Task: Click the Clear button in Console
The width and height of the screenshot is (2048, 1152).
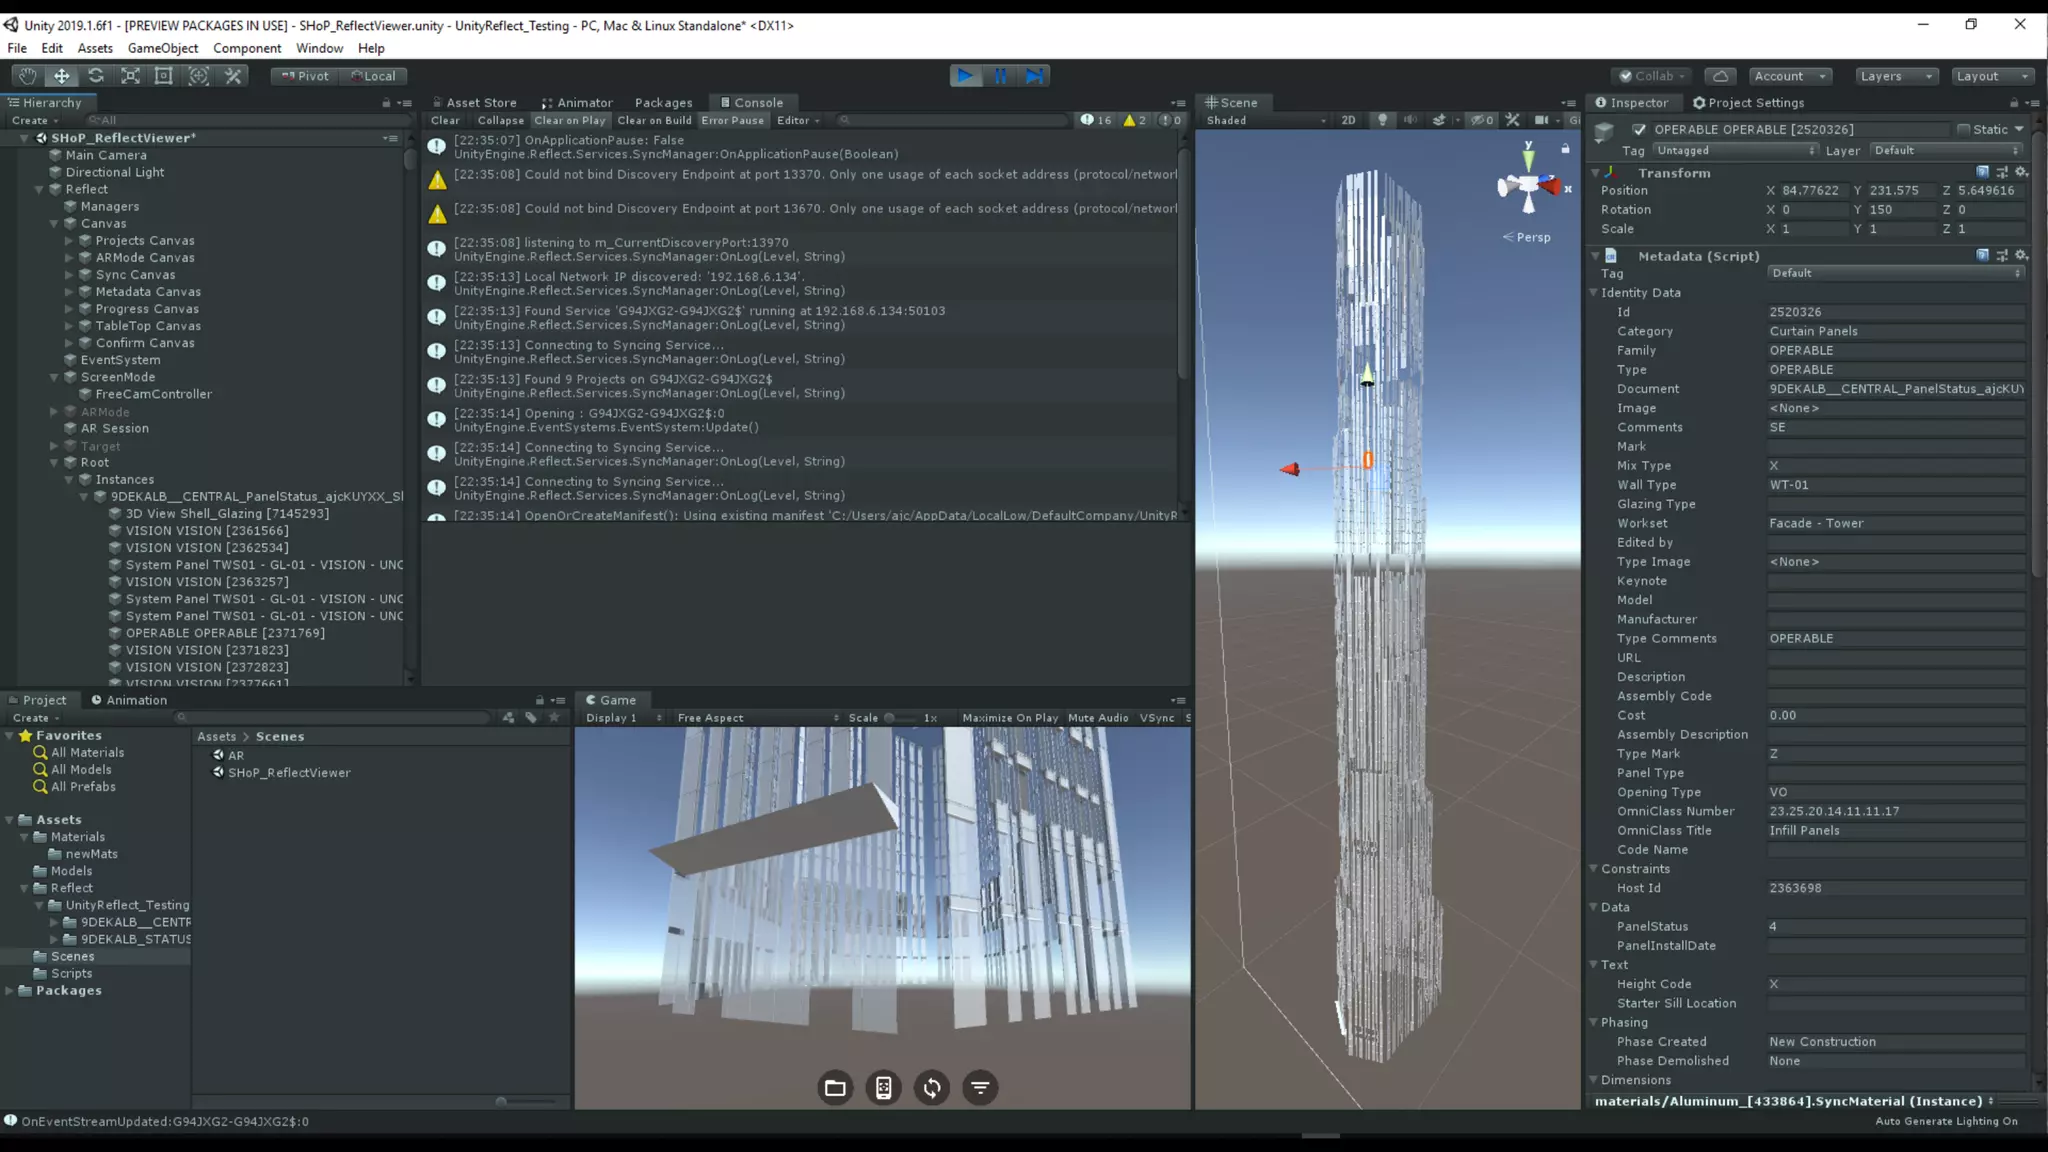Action: point(445,120)
